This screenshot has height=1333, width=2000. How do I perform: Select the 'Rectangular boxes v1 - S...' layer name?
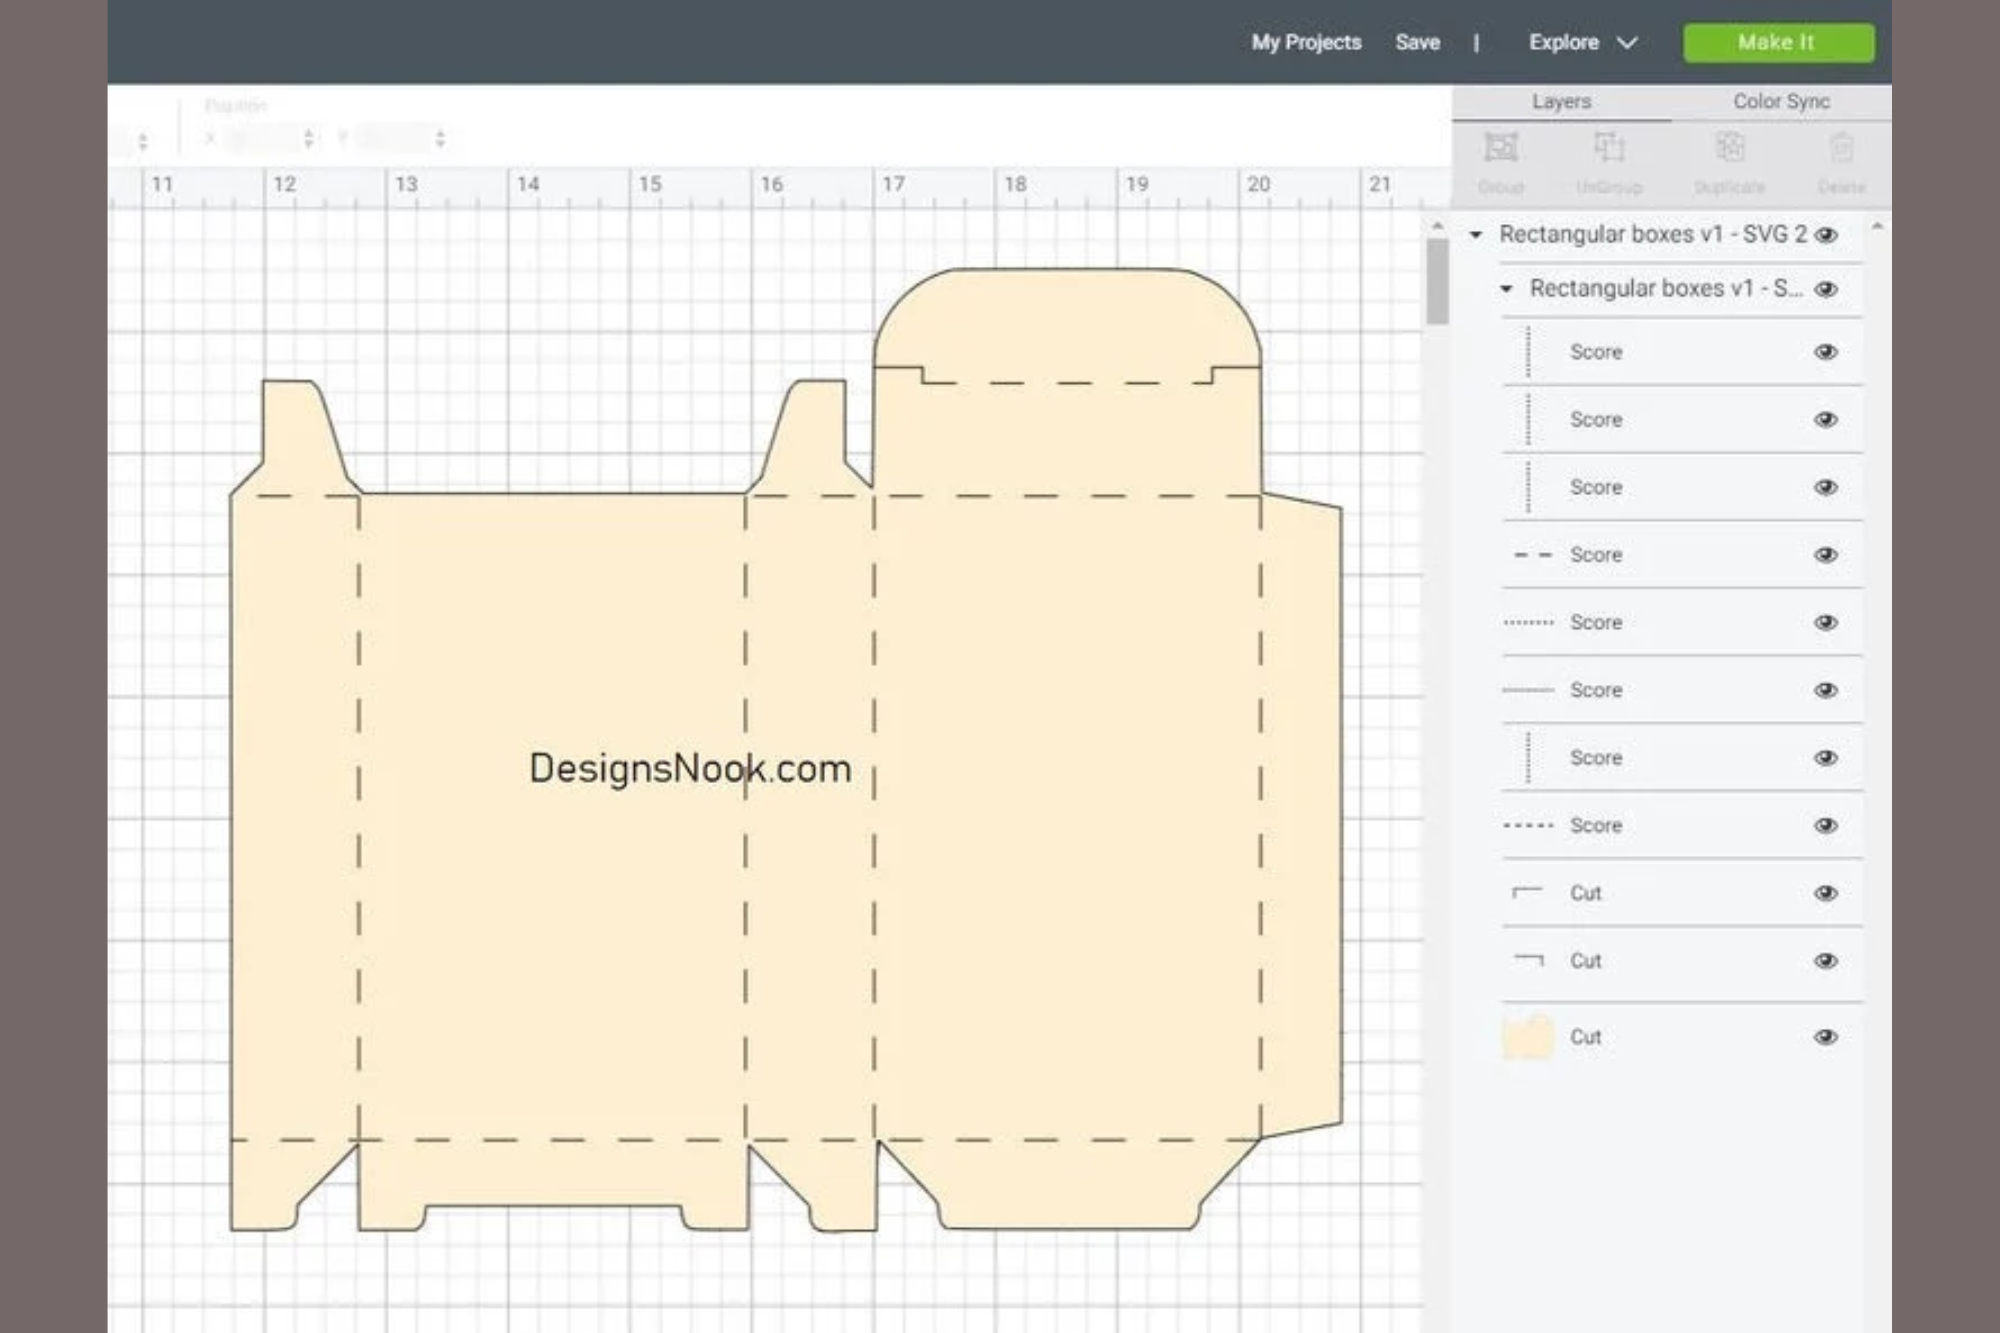click(x=1666, y=289)
